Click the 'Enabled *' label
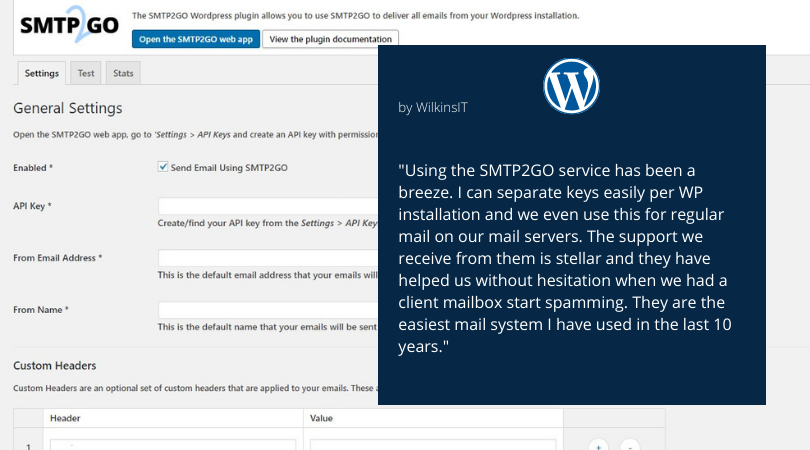Viewport: 810px width, 450px height. (33, 168)
